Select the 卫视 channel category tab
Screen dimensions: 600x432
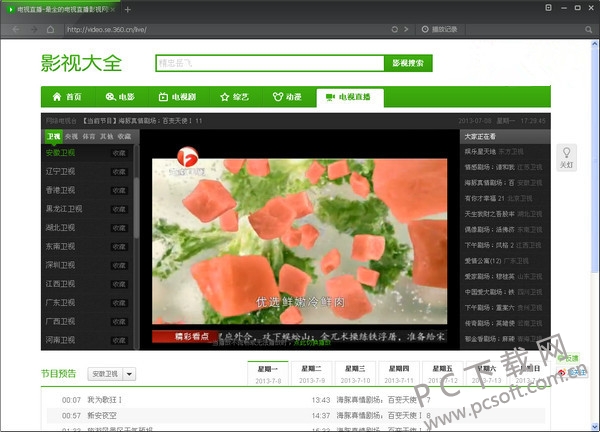(54, 136)
